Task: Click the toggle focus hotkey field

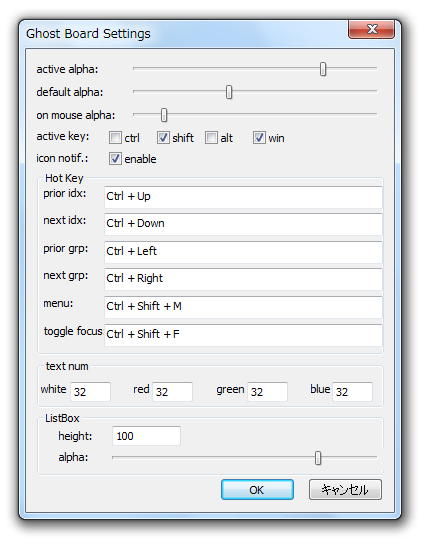Action: point(243,335)
